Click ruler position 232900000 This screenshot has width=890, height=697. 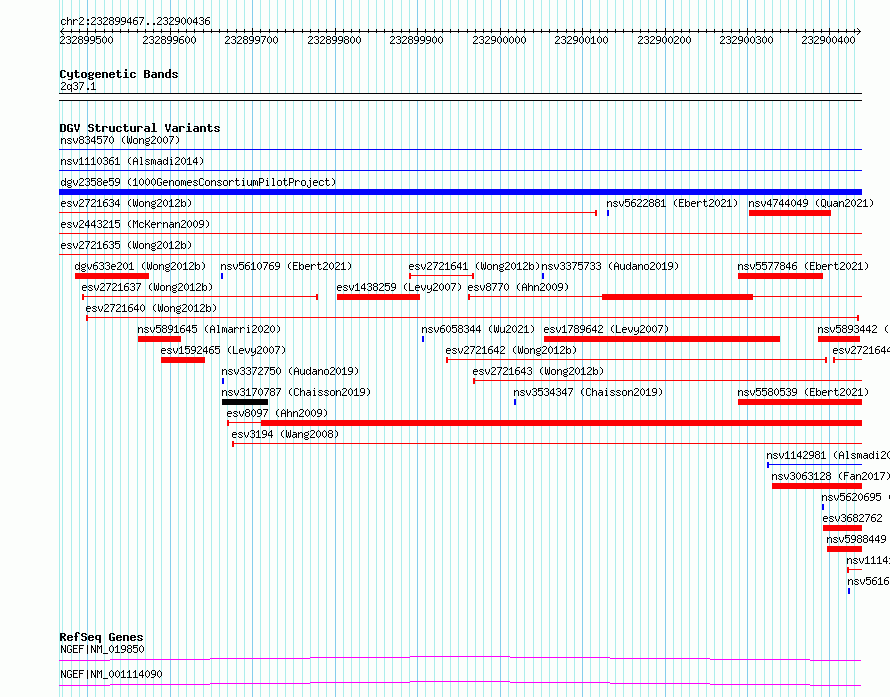(499, 40)
